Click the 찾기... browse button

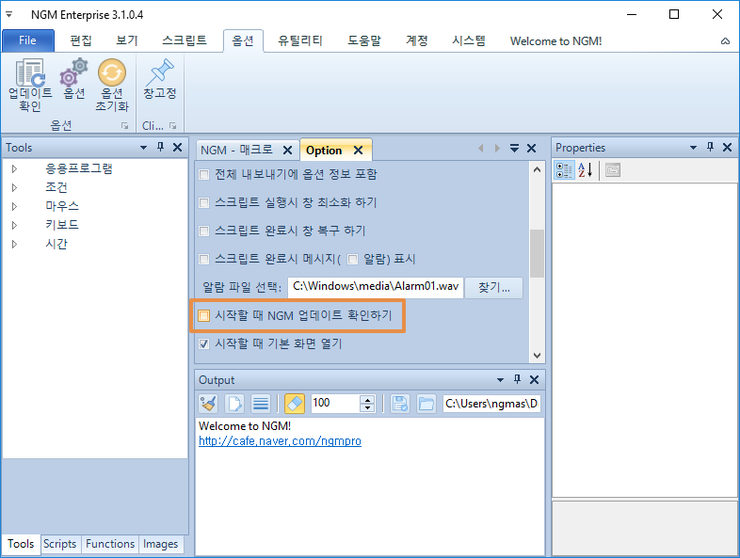click(494, 287)
